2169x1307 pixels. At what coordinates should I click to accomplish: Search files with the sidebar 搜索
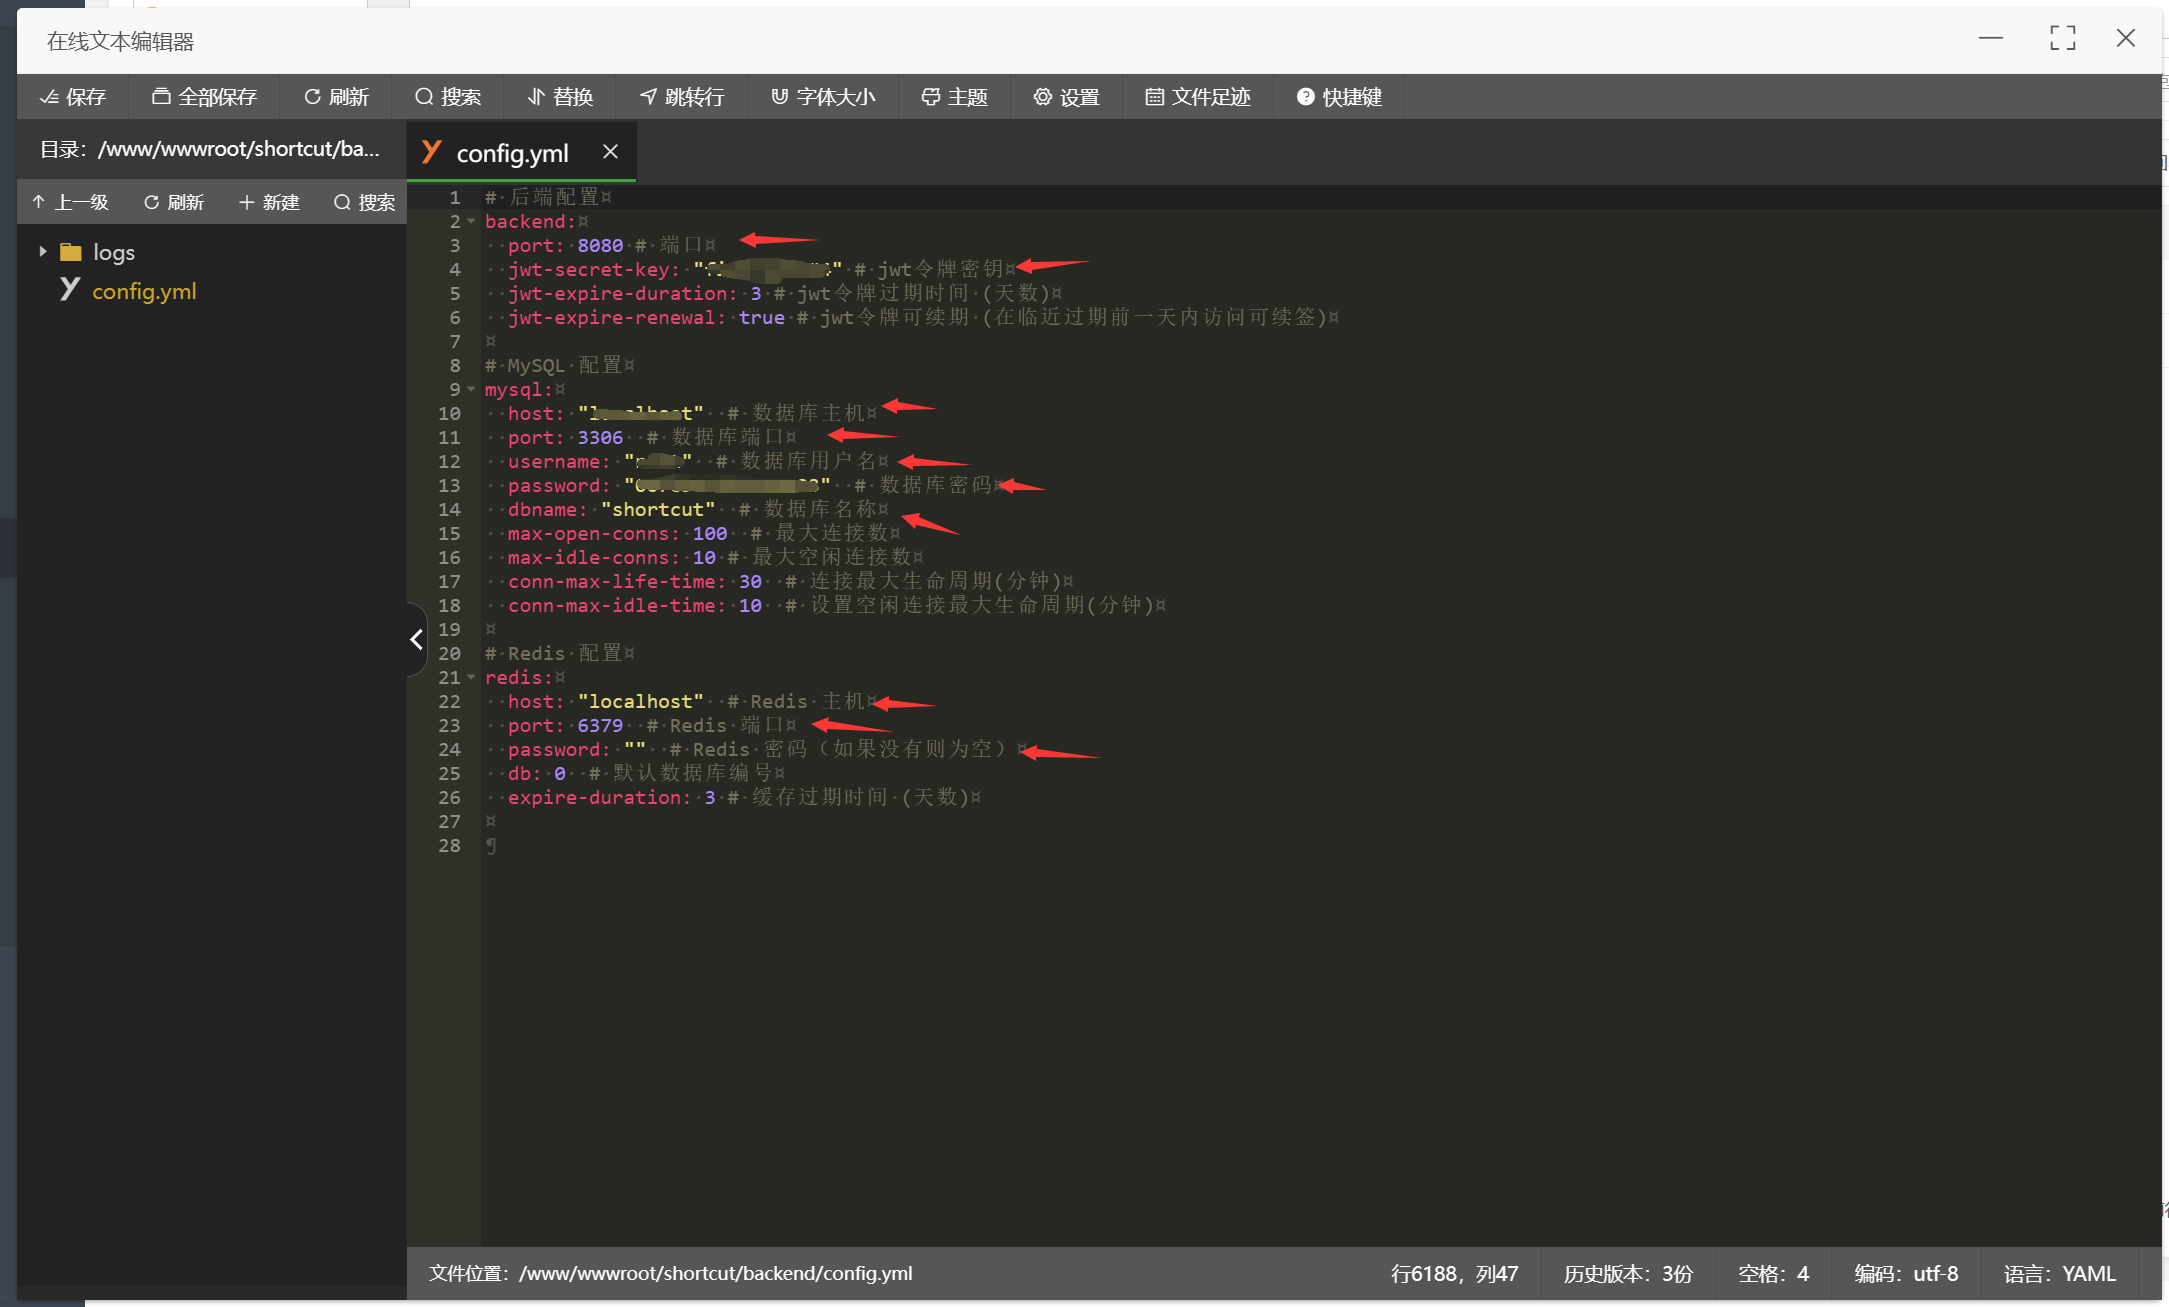[364, 202]
